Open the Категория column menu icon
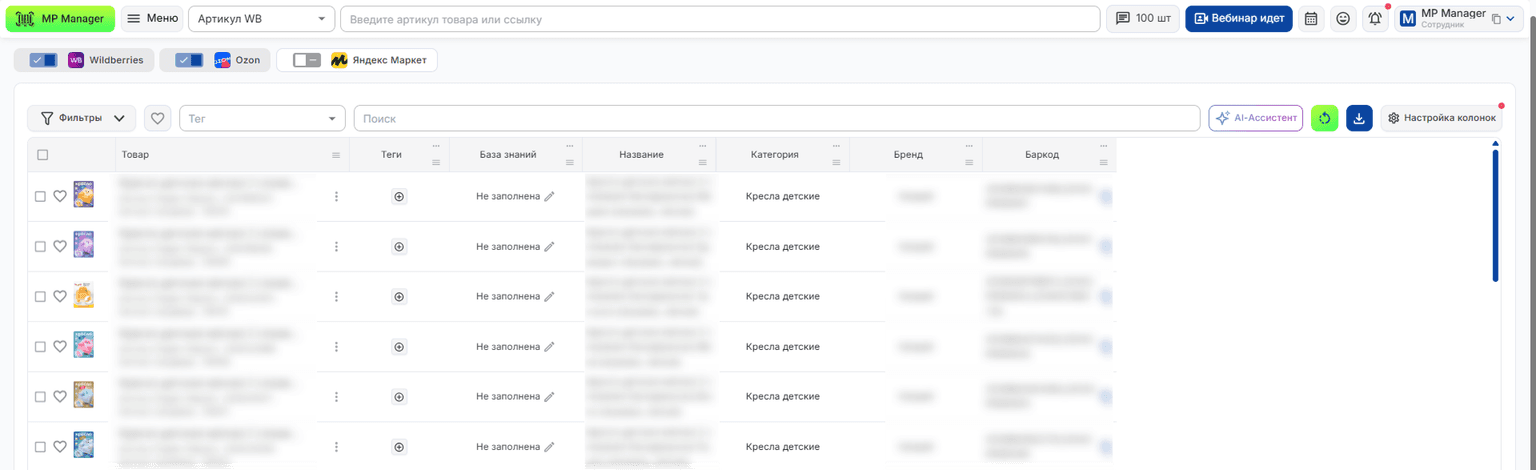 tap(836, 162)
